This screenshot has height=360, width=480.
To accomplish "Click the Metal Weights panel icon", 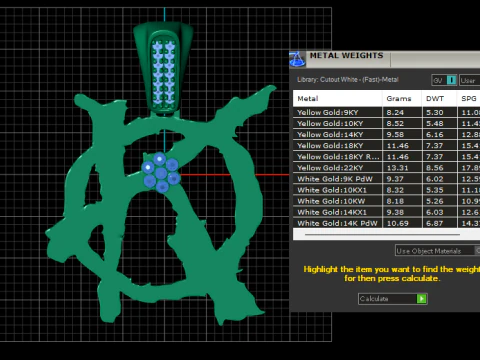I will click(297, 59).
